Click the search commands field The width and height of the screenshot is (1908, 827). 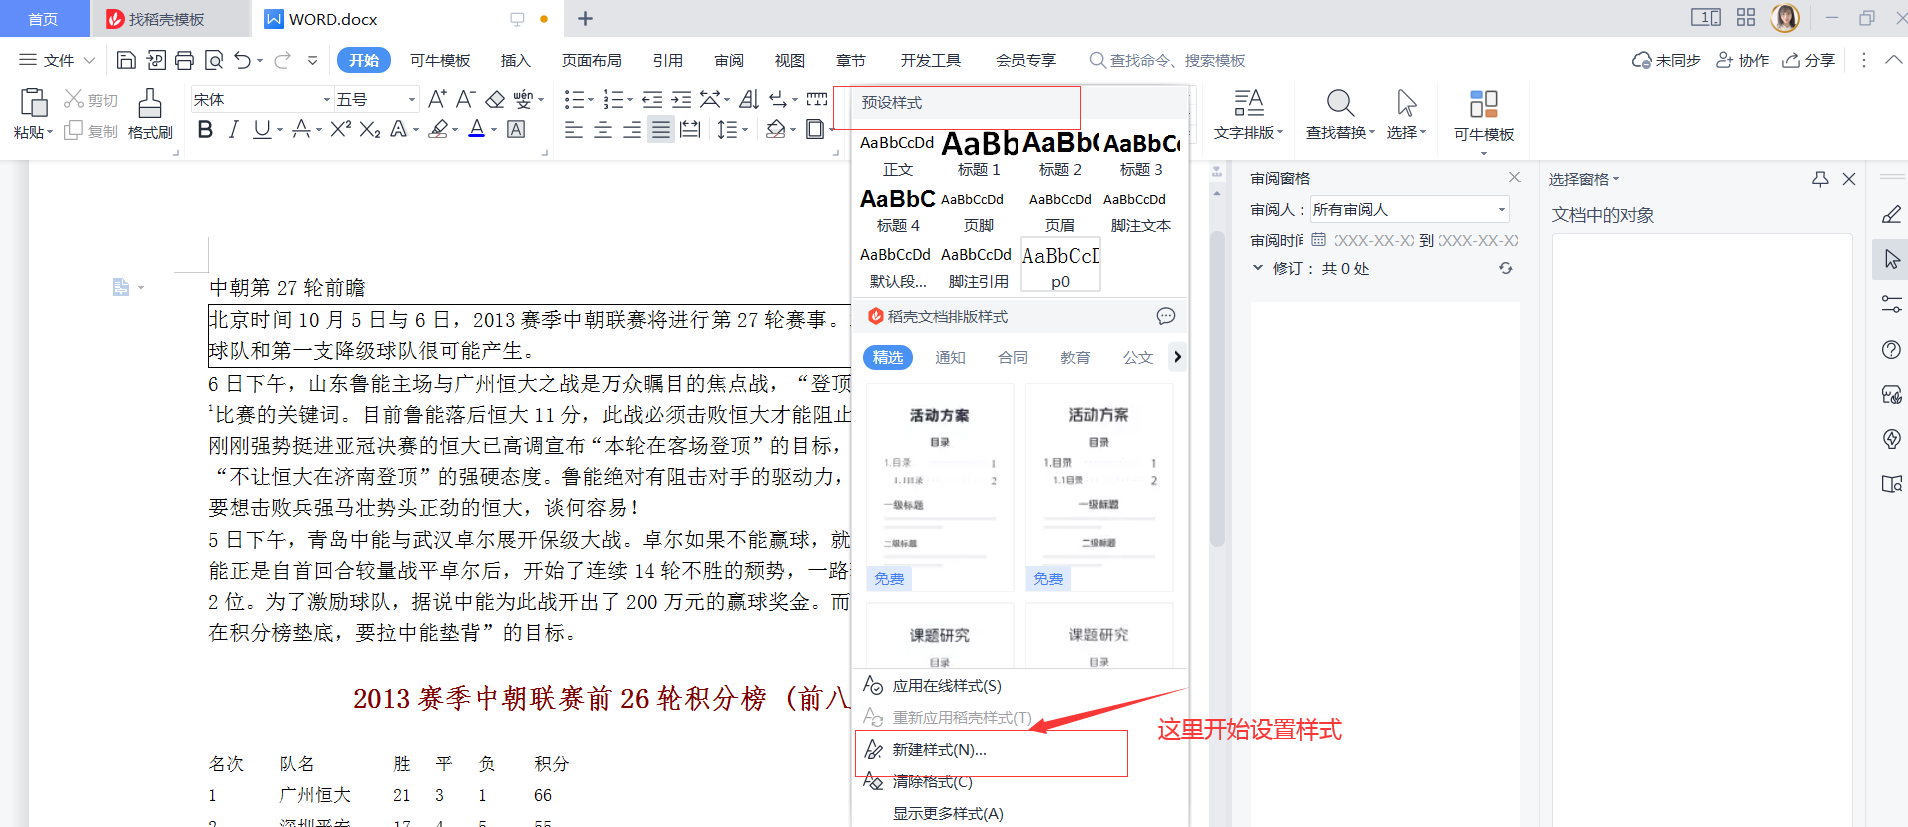(x=1168, y=60)
